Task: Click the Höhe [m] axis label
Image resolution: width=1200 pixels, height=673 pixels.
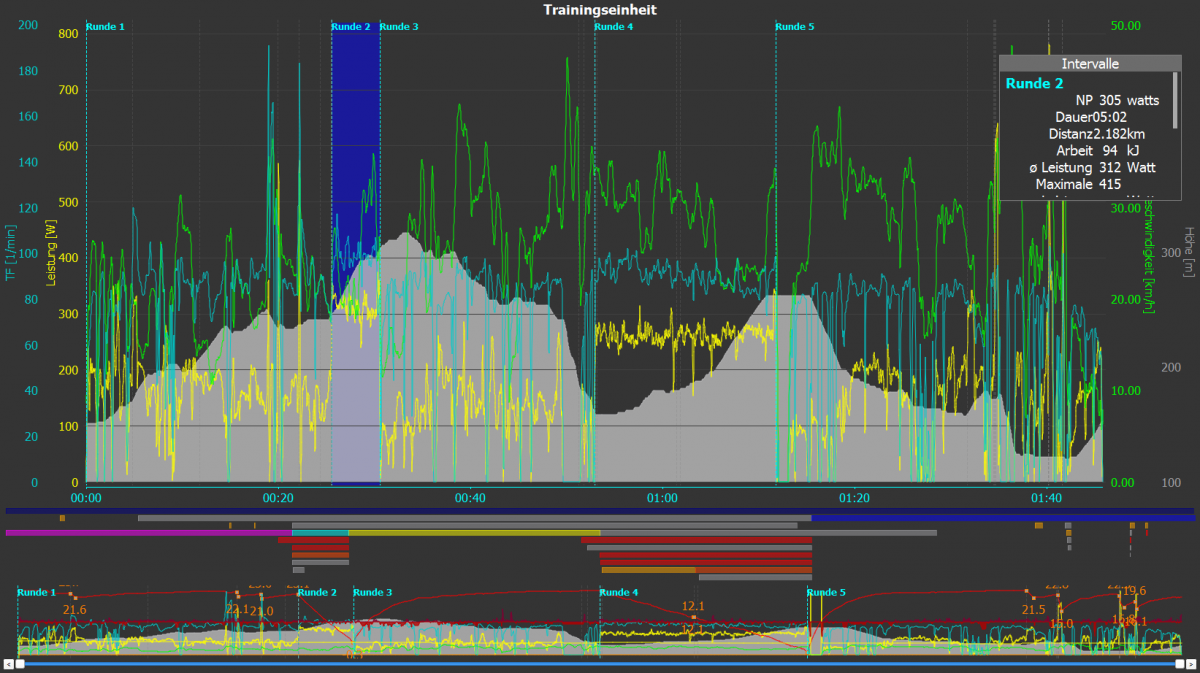Action: point(1189,251)
